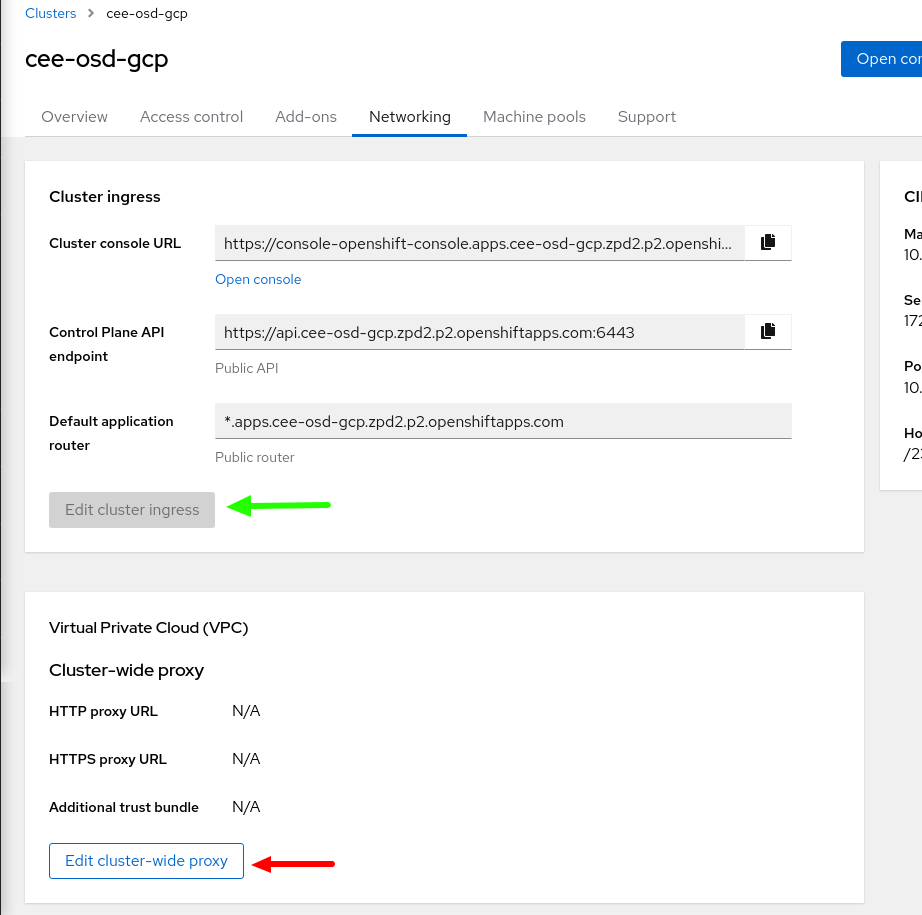
Task: Click N/A value beside HTTP proxy URL
Action: pyautogui.click(x=246, y=711)
